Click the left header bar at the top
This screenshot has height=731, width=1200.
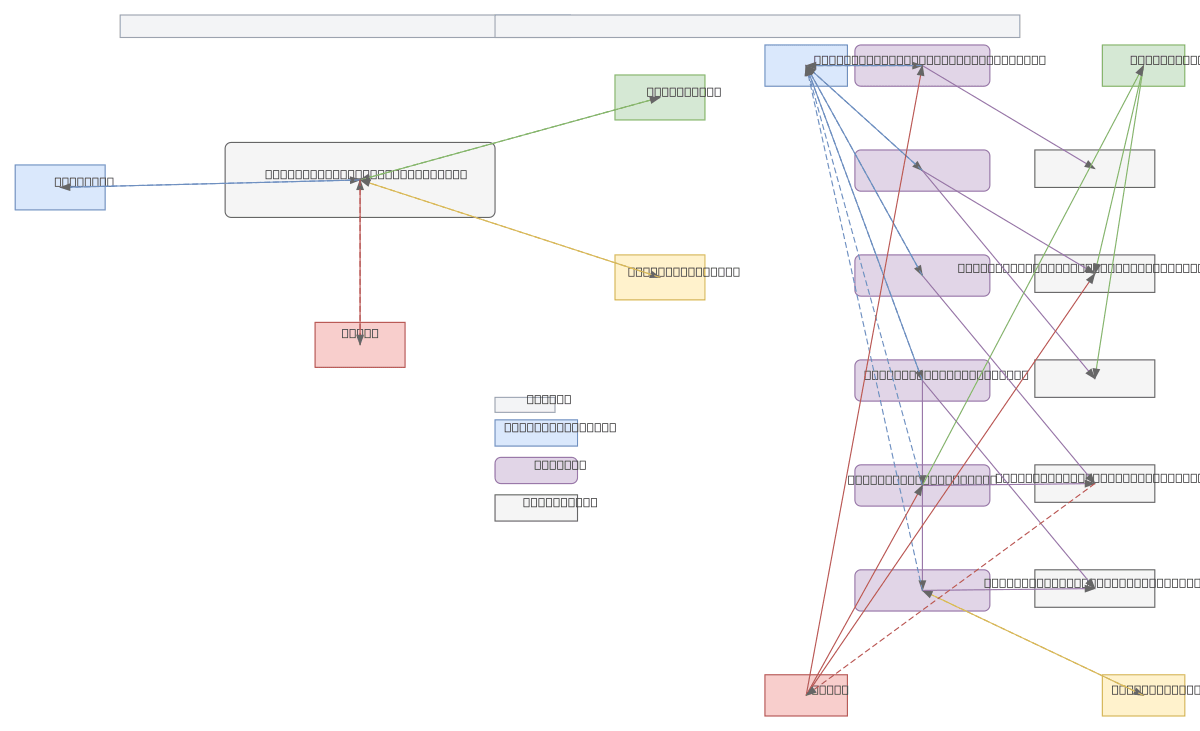tap(307, 26)
